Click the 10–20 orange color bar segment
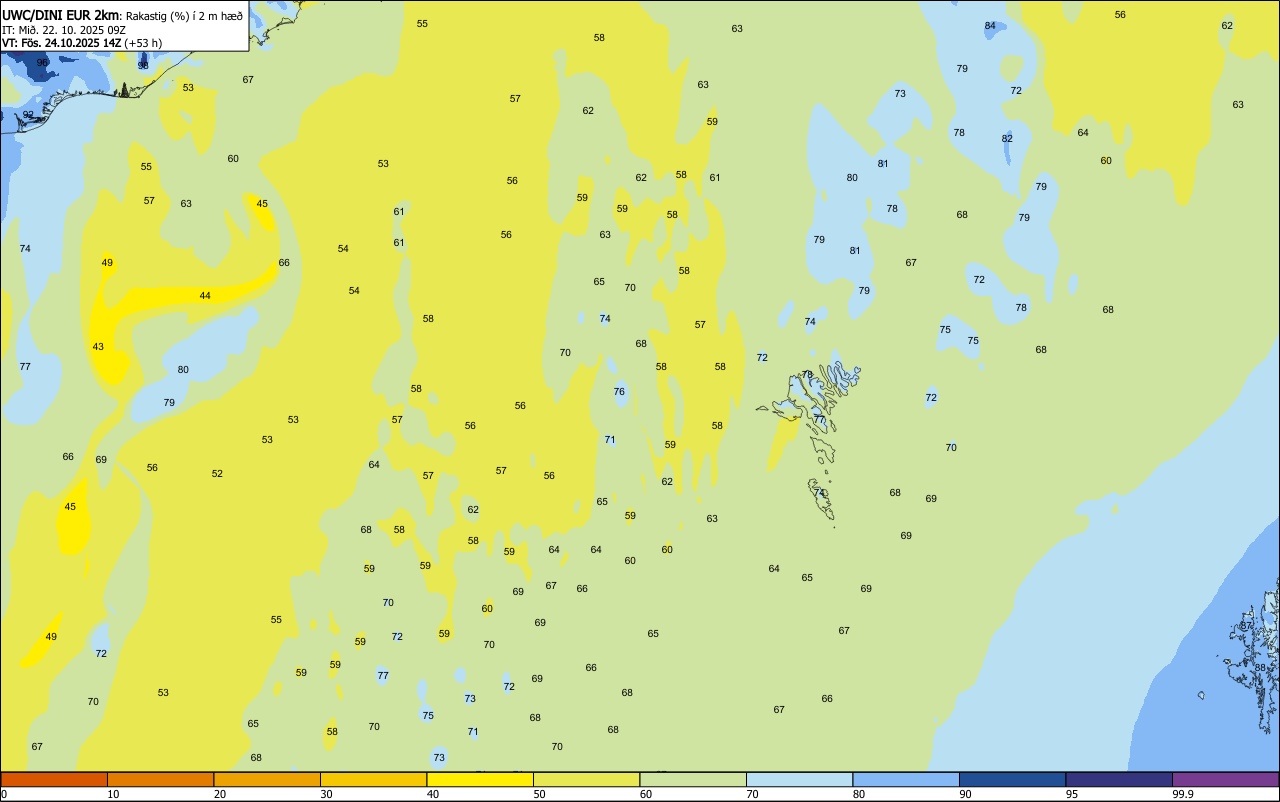Screen dimensions: 1280x802 pos(160,779)
